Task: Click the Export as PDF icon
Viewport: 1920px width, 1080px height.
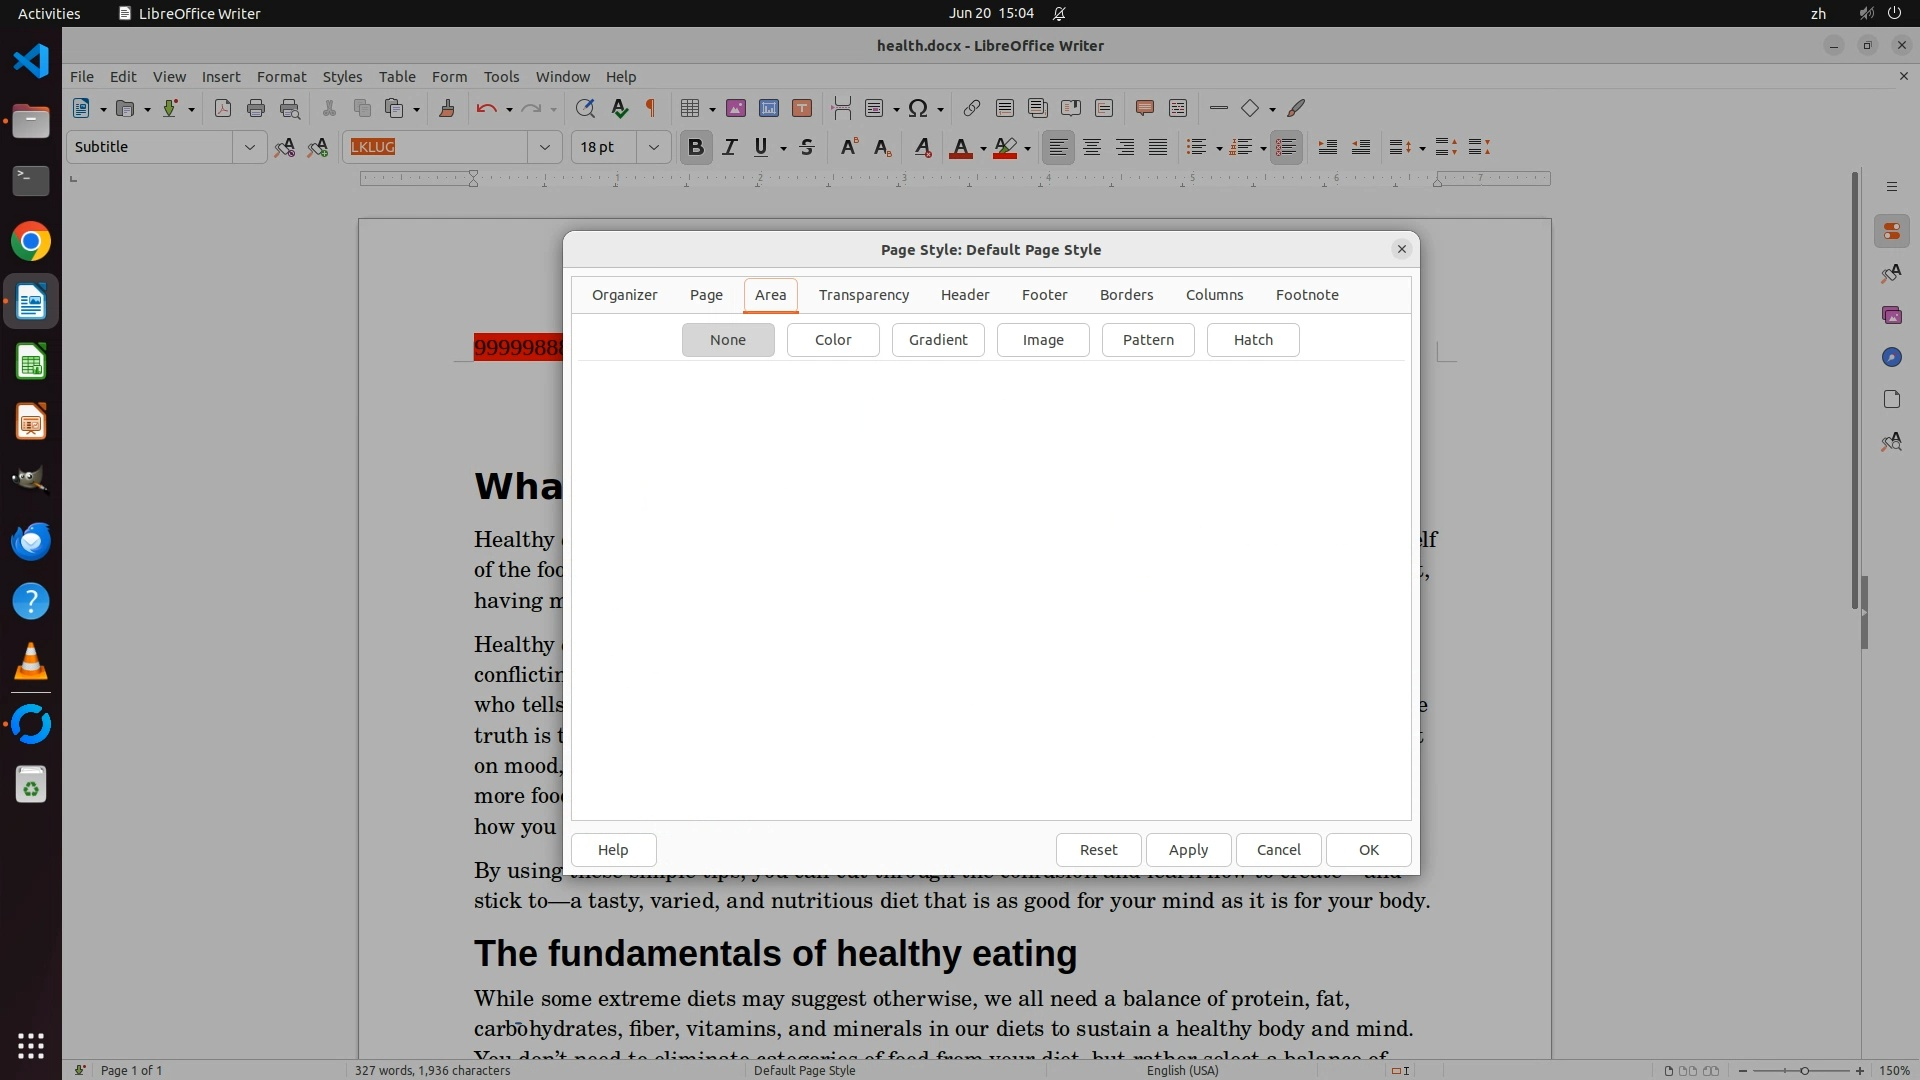Action: (222, 108)
